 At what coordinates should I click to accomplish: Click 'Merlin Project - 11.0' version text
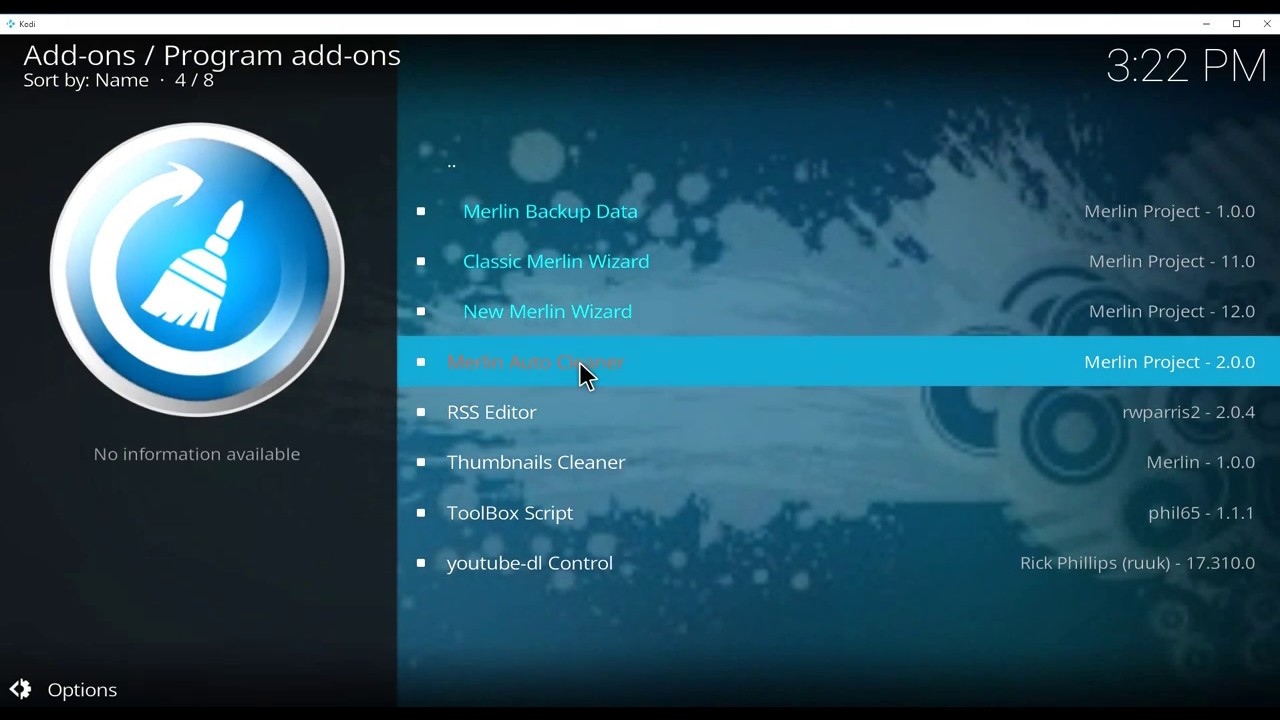pos(1172,261)
